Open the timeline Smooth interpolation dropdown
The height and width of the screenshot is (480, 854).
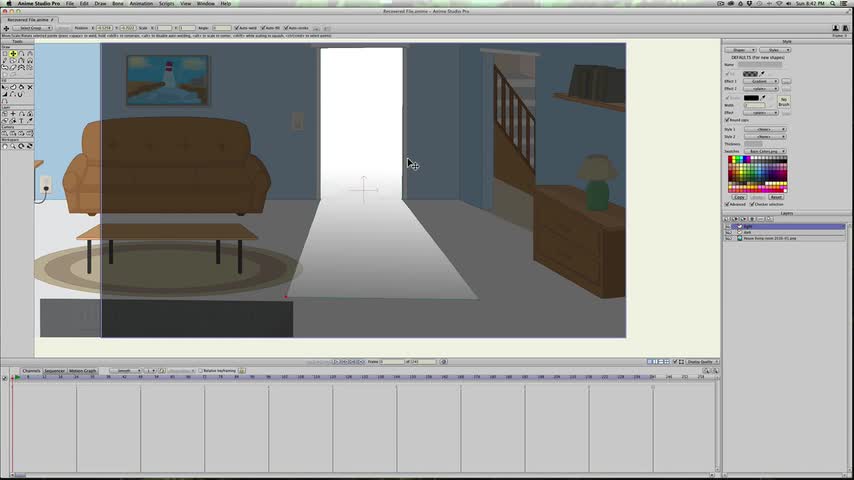pyautogui.click(x=125, y=370)
